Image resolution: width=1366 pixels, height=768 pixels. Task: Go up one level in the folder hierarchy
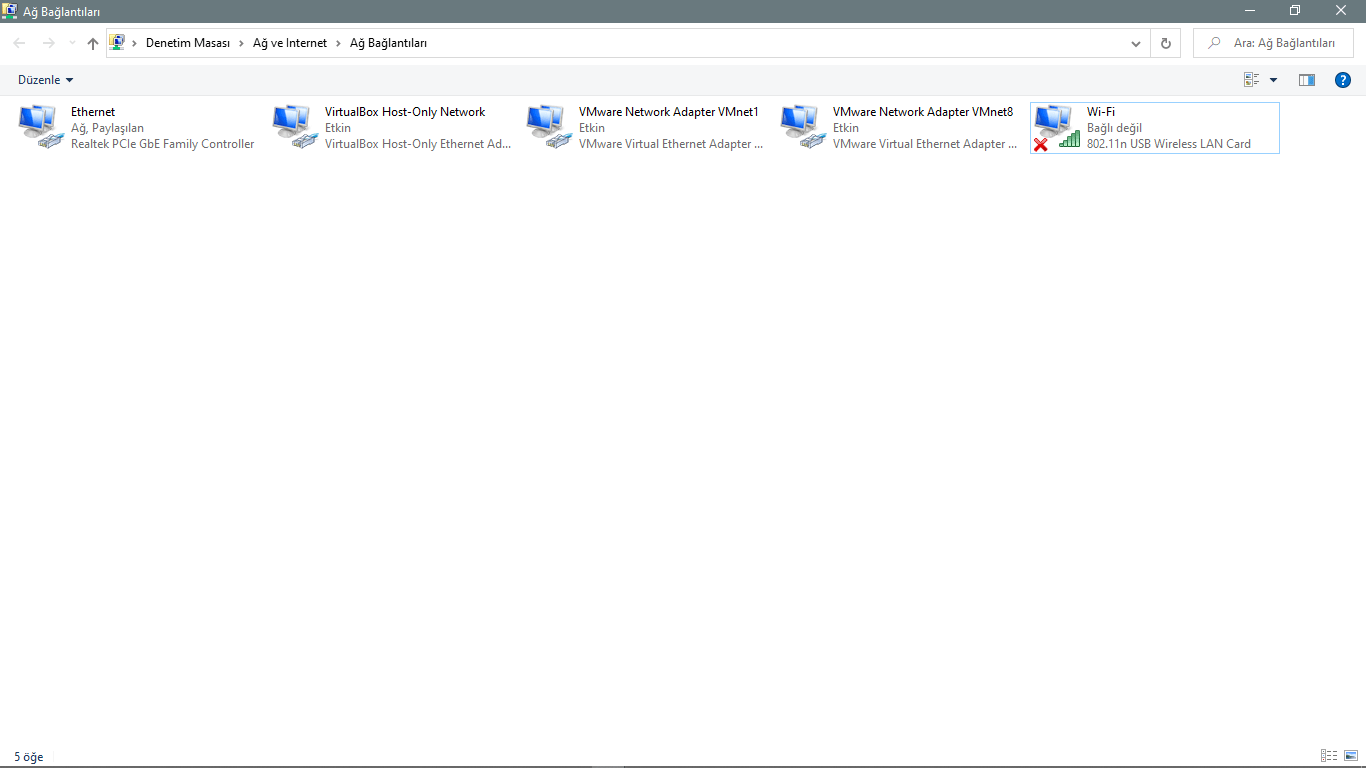click(x=93, y=43)
